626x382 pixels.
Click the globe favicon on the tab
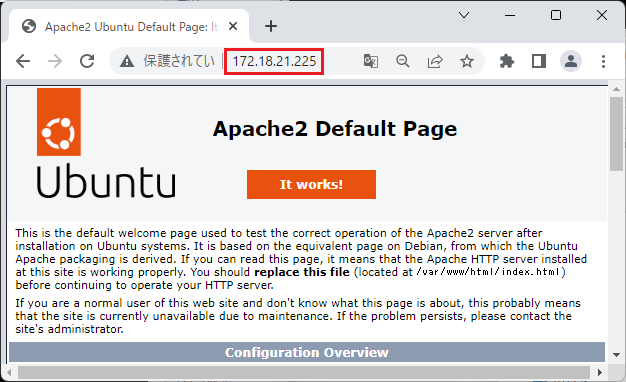pos(29,26)
